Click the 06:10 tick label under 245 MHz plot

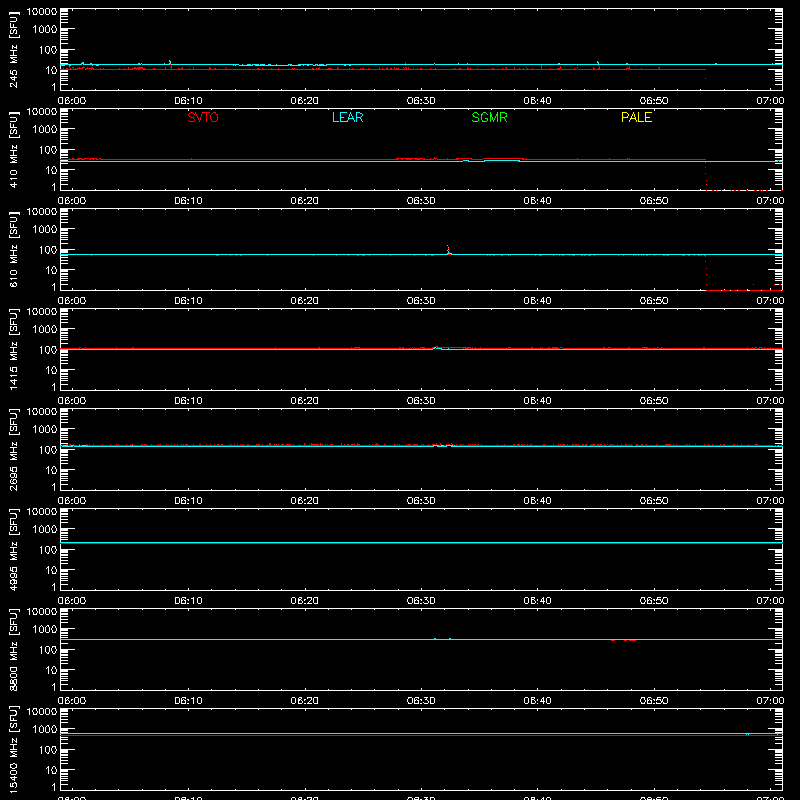tap(188, 101)
